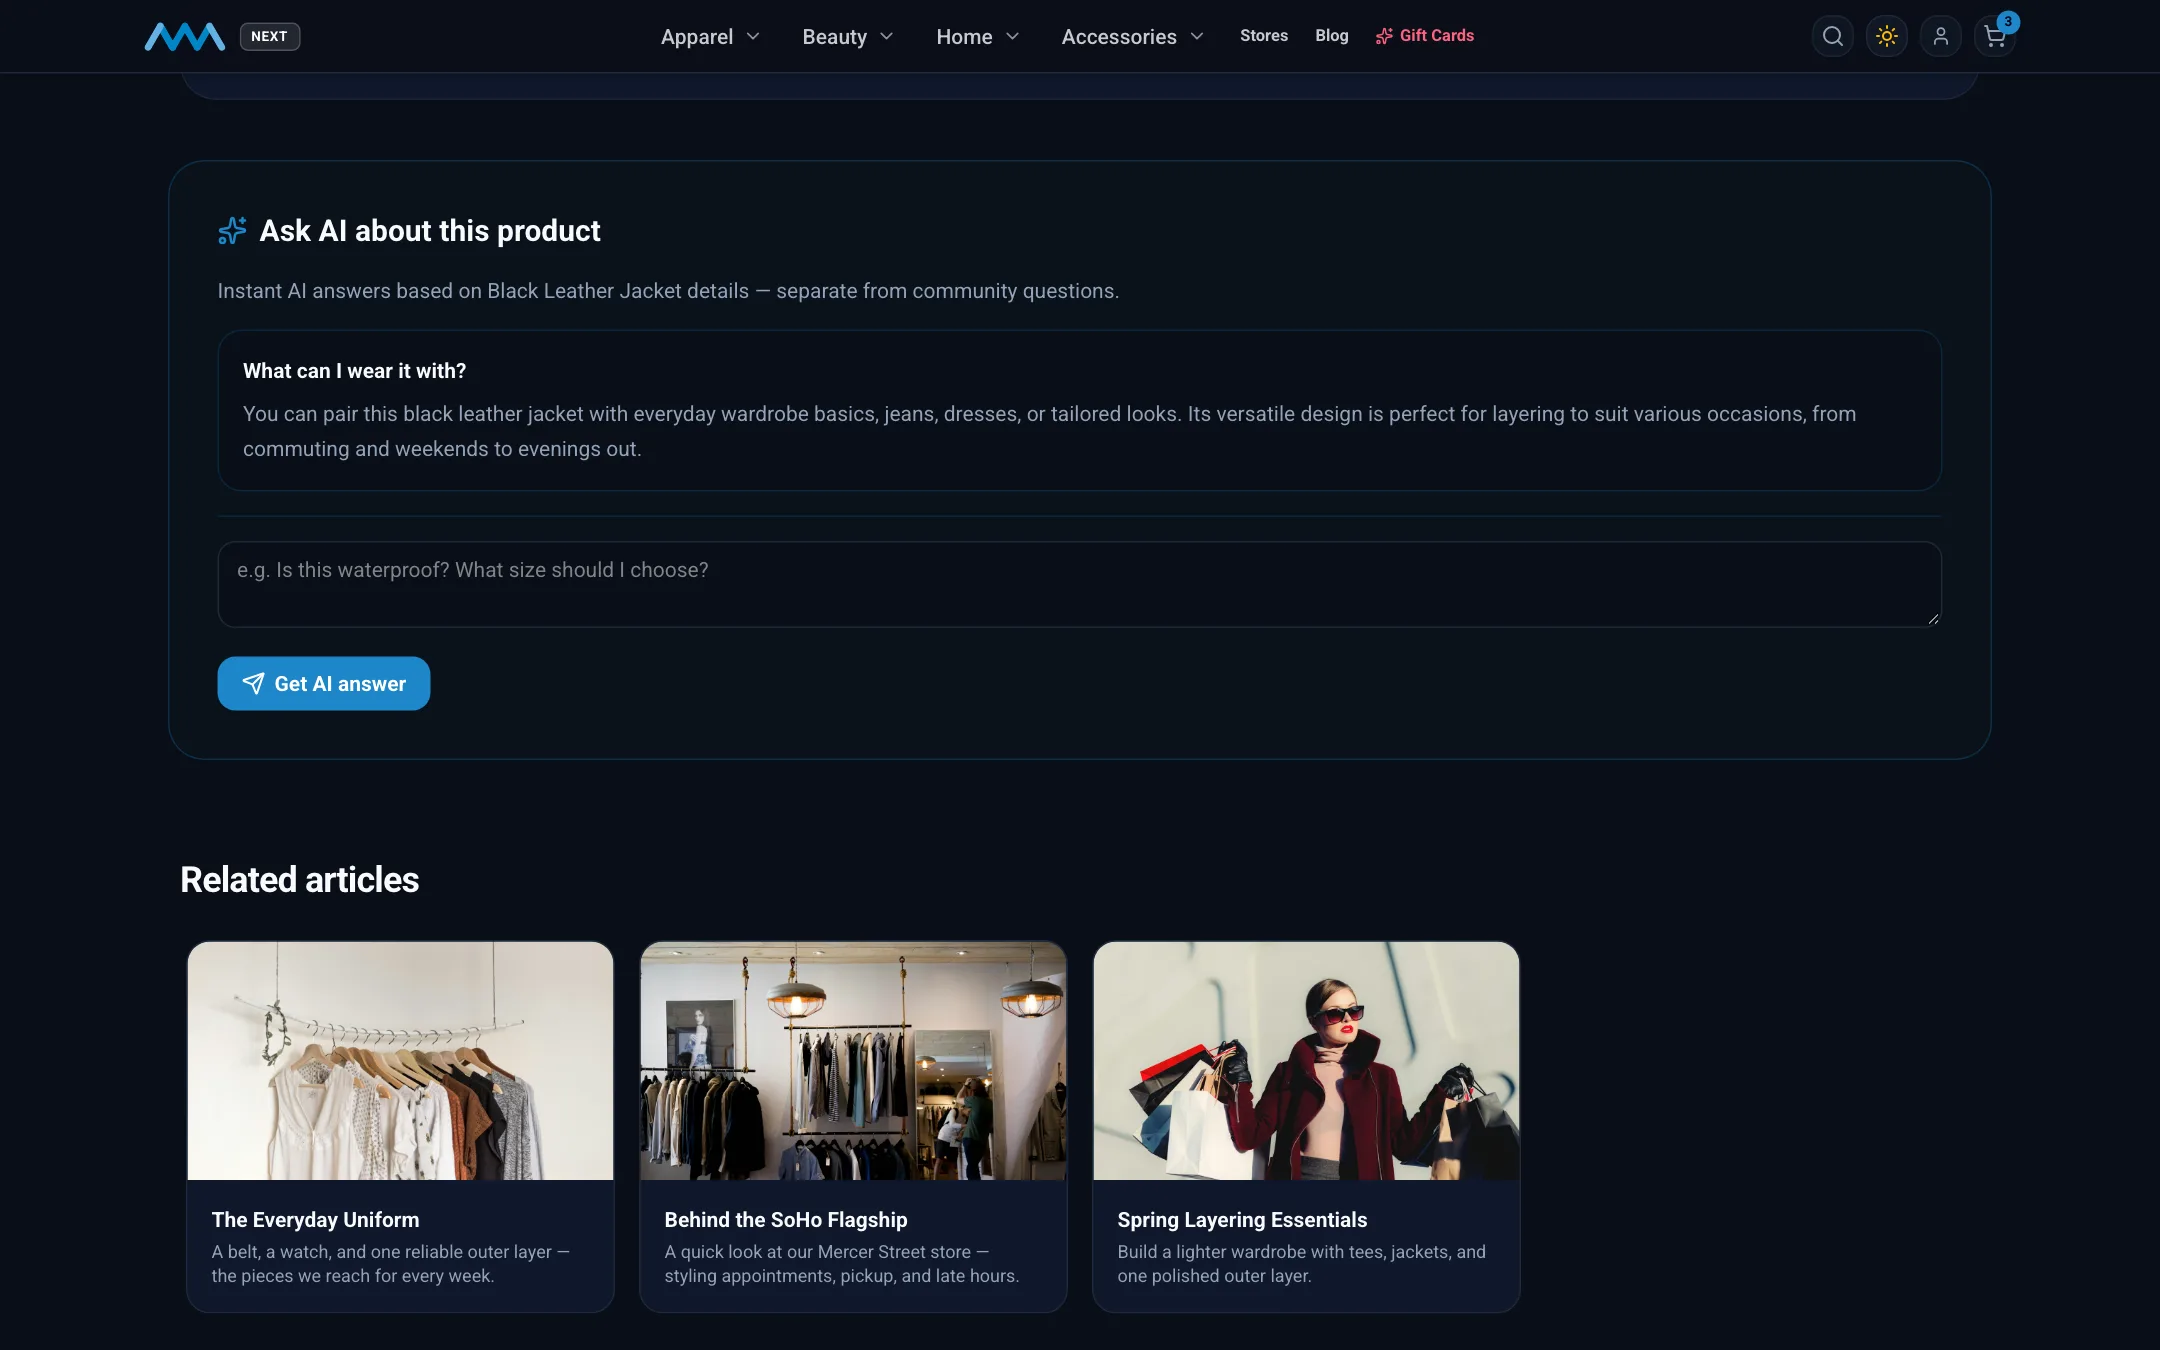Expand the Apparel dropdown menu
This screenshot has height=1350, width=2160.
tap(710, 36)
